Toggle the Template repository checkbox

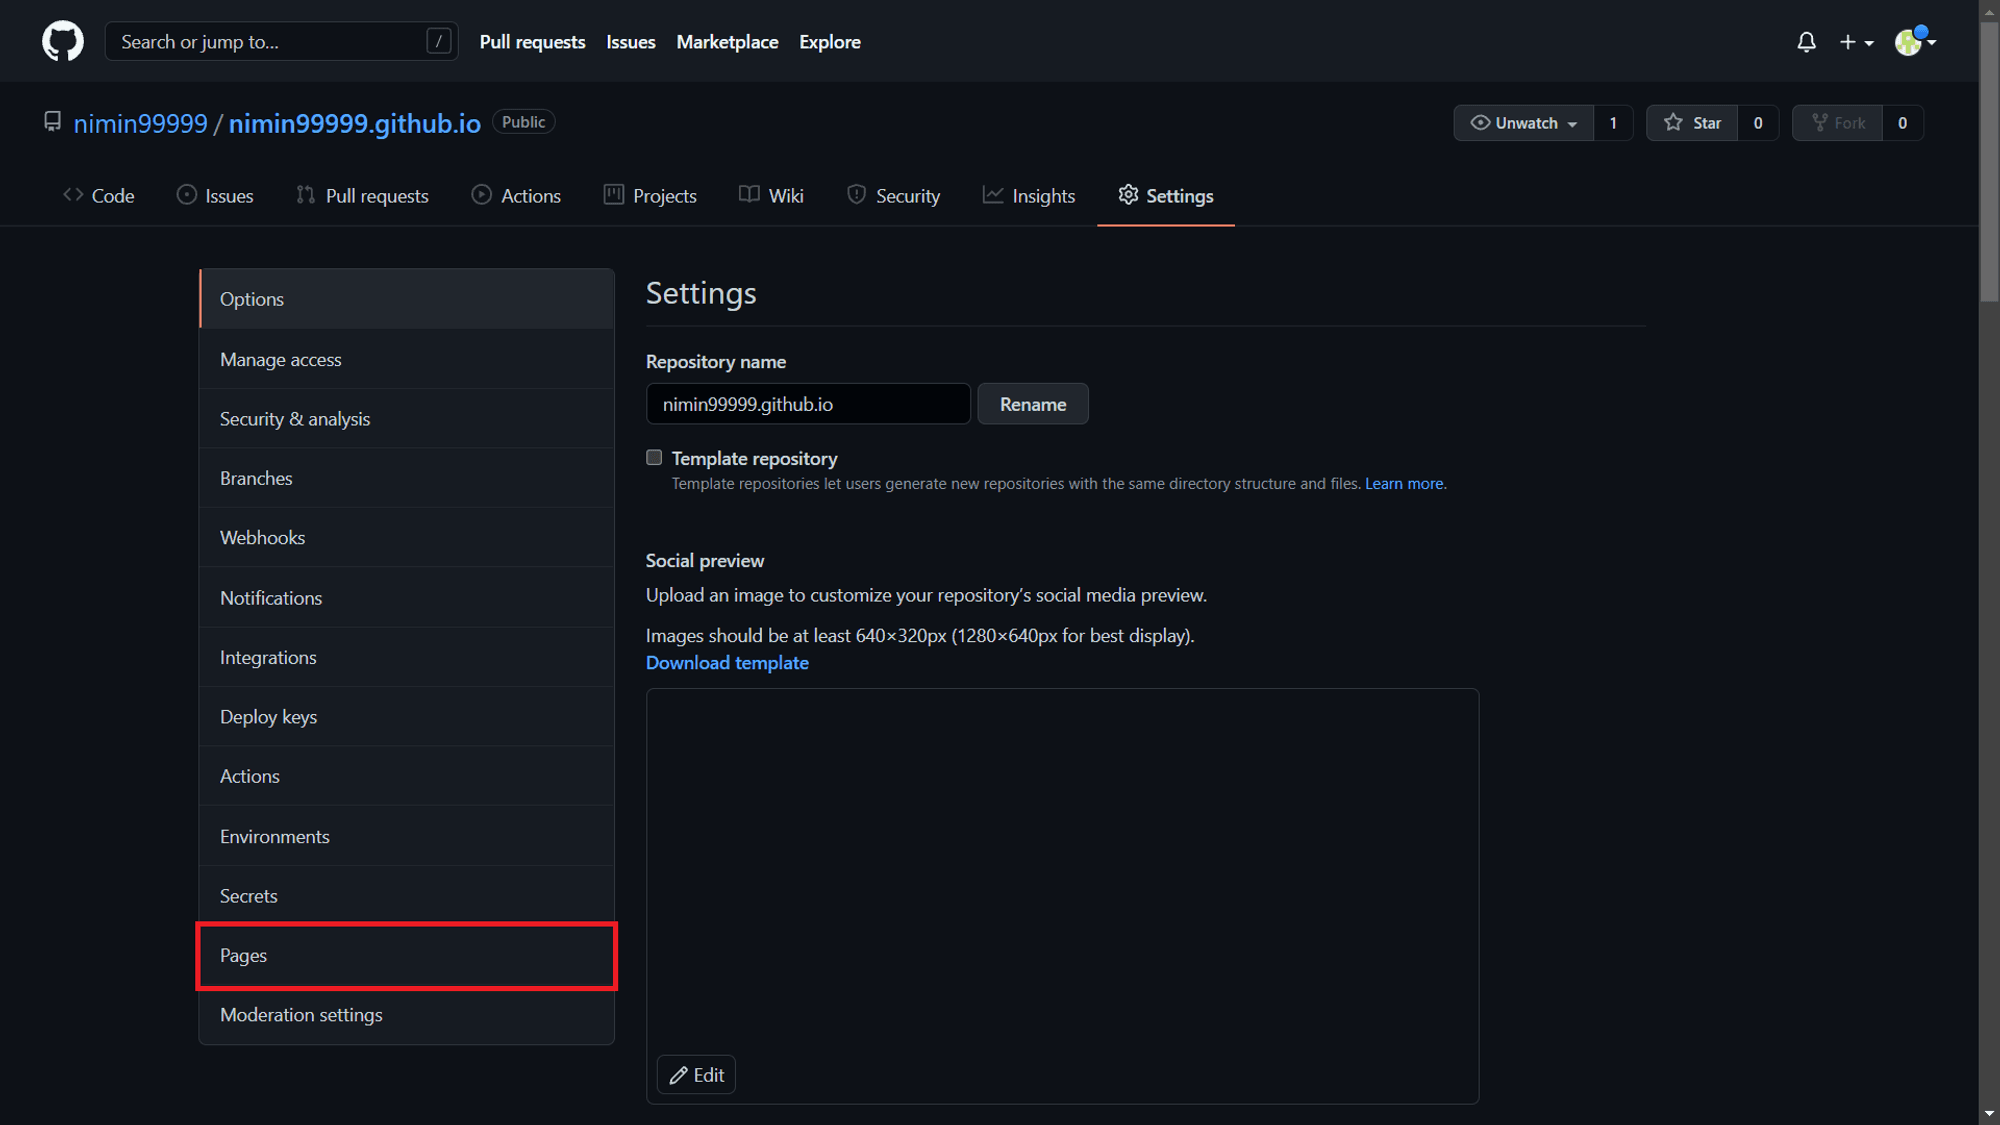[x=654, y=457]
